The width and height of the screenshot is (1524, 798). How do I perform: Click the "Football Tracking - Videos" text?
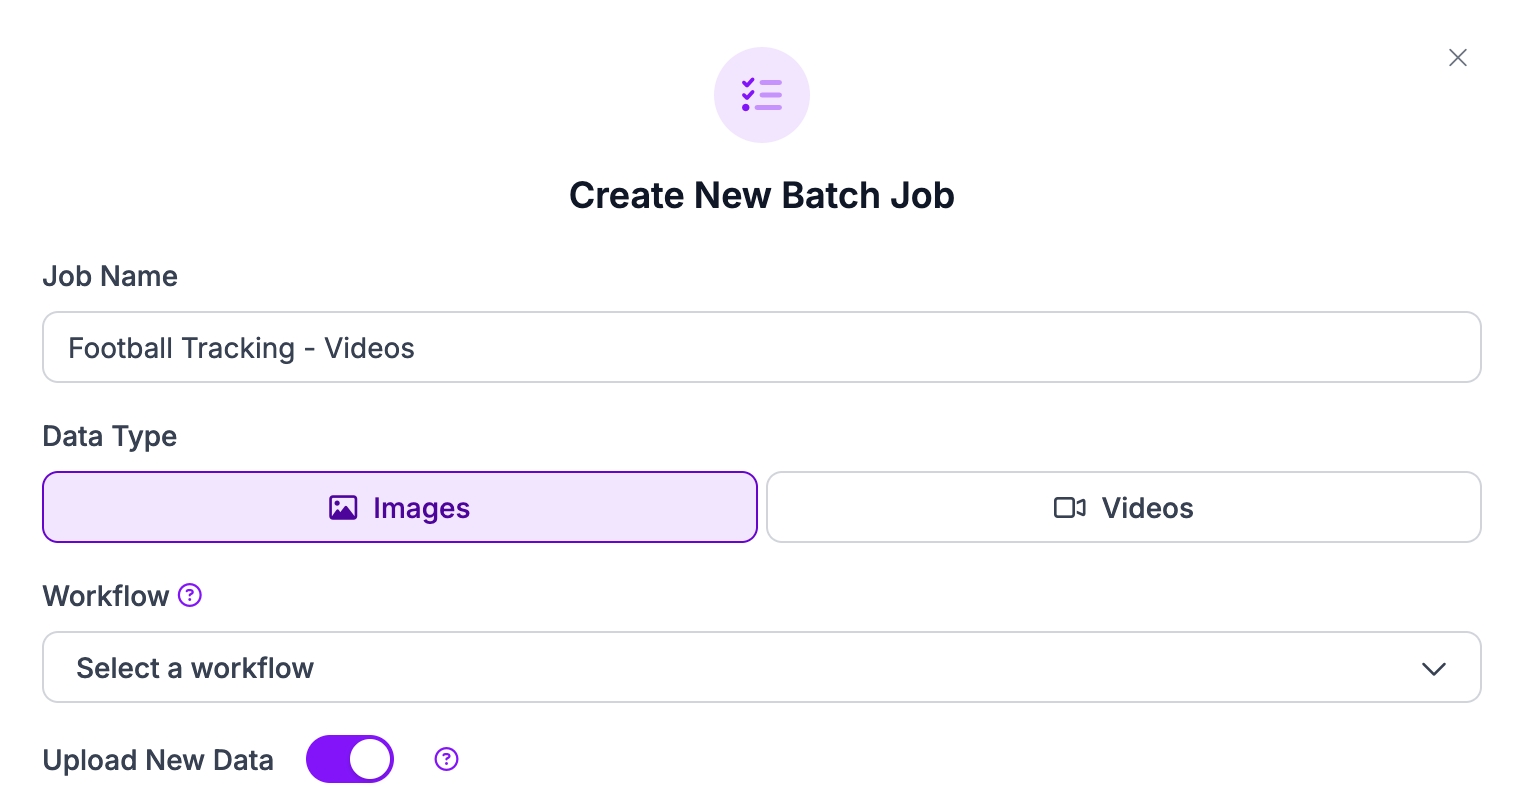(241, 348)
